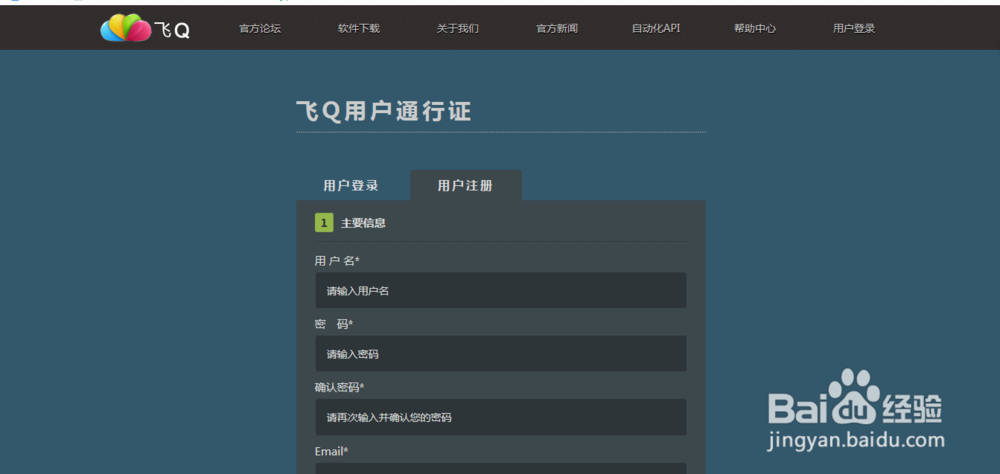Screen dimensions: 1000x474
Task: Focus the 请输入用户名 username field
Action: (x=501, y=291)
